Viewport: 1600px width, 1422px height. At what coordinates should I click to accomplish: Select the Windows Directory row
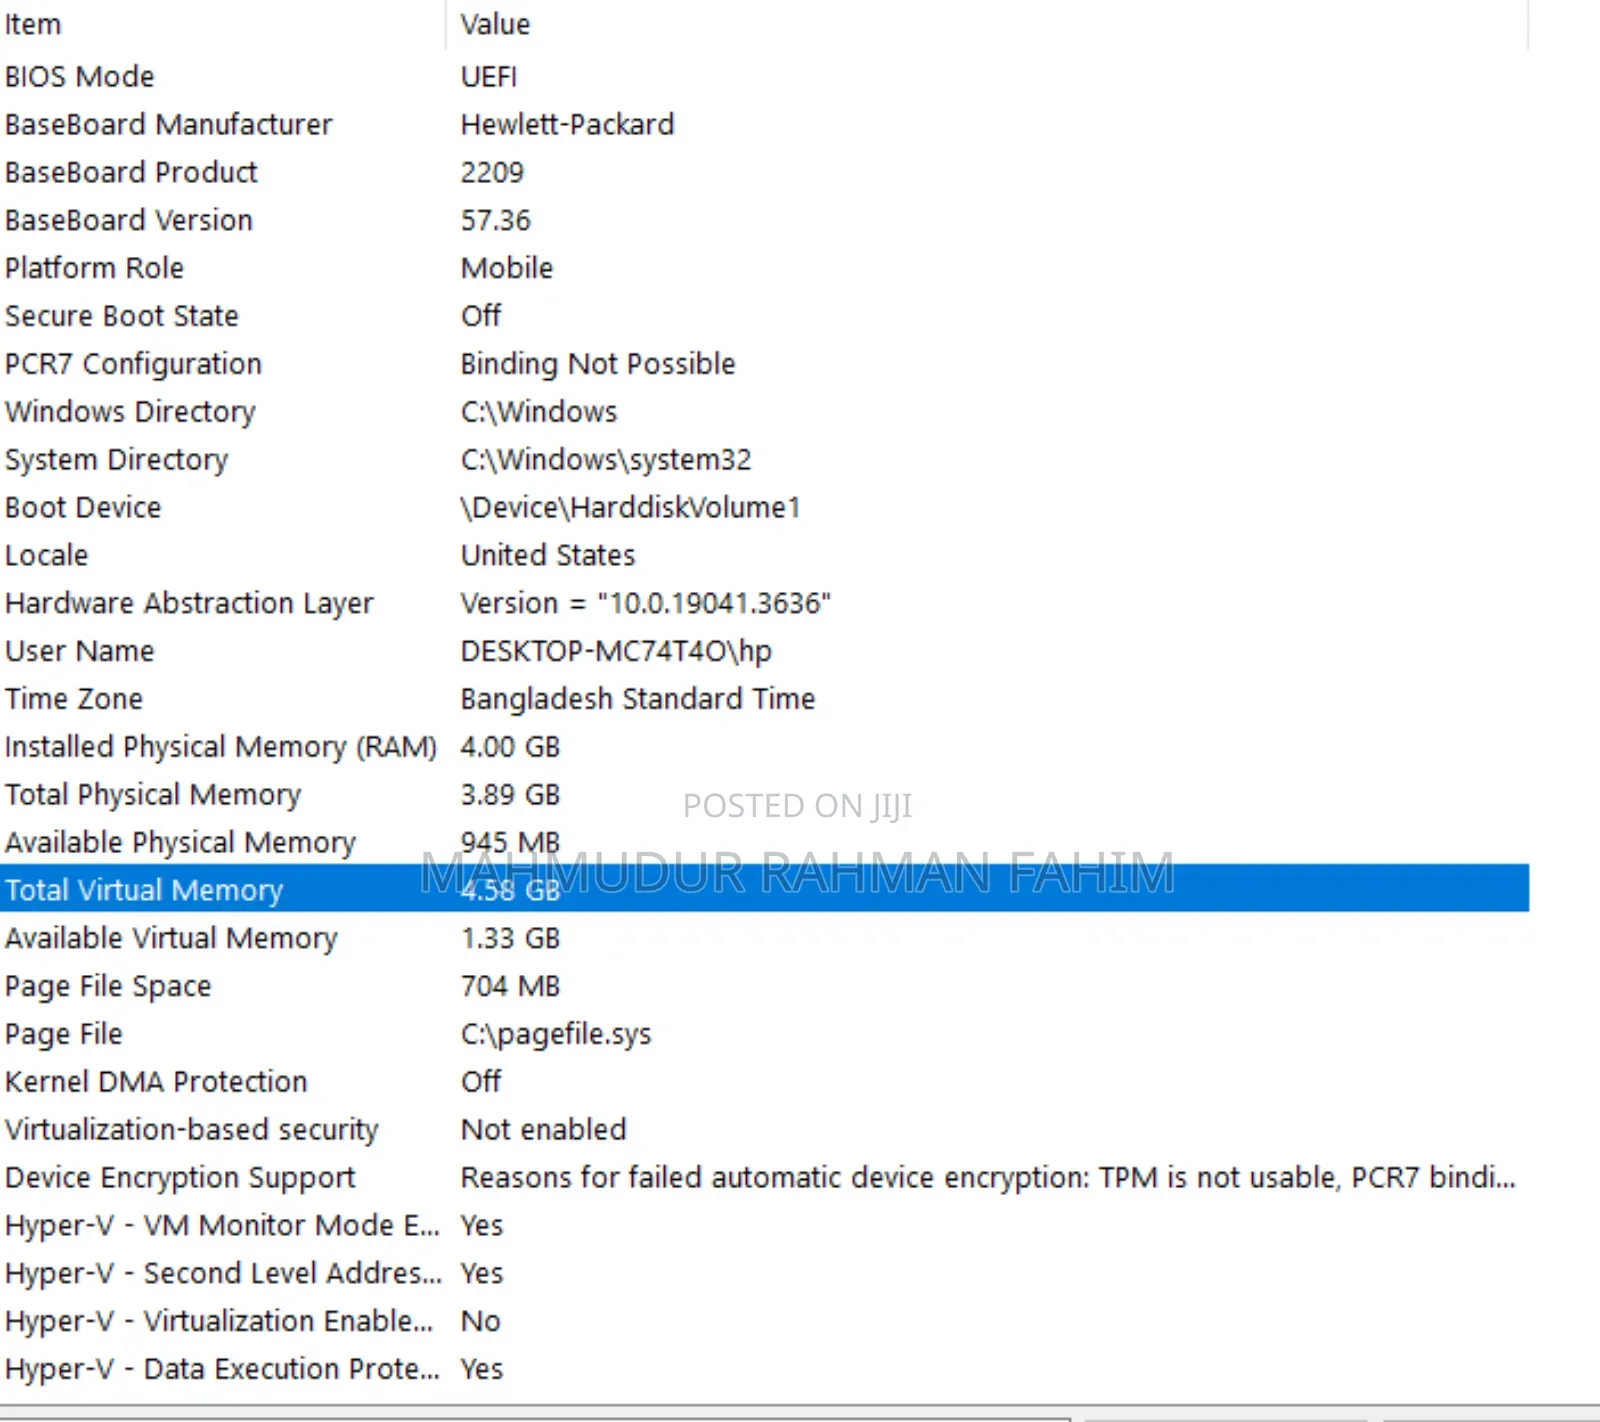tap(130, 412)
